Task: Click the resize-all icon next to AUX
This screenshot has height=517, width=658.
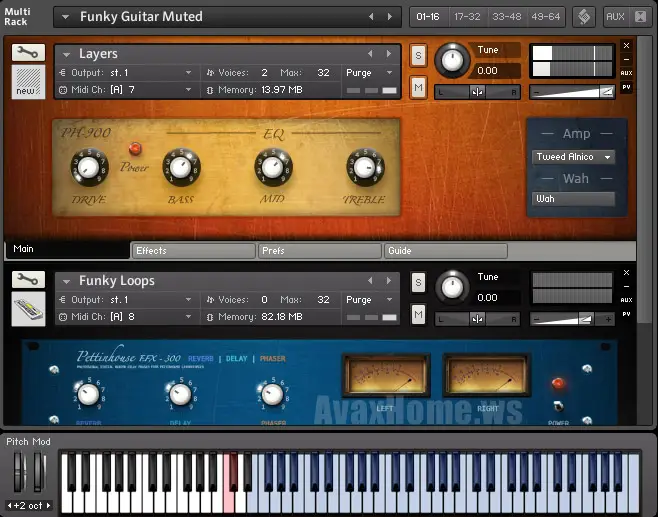Action: (x=640, y=17)
